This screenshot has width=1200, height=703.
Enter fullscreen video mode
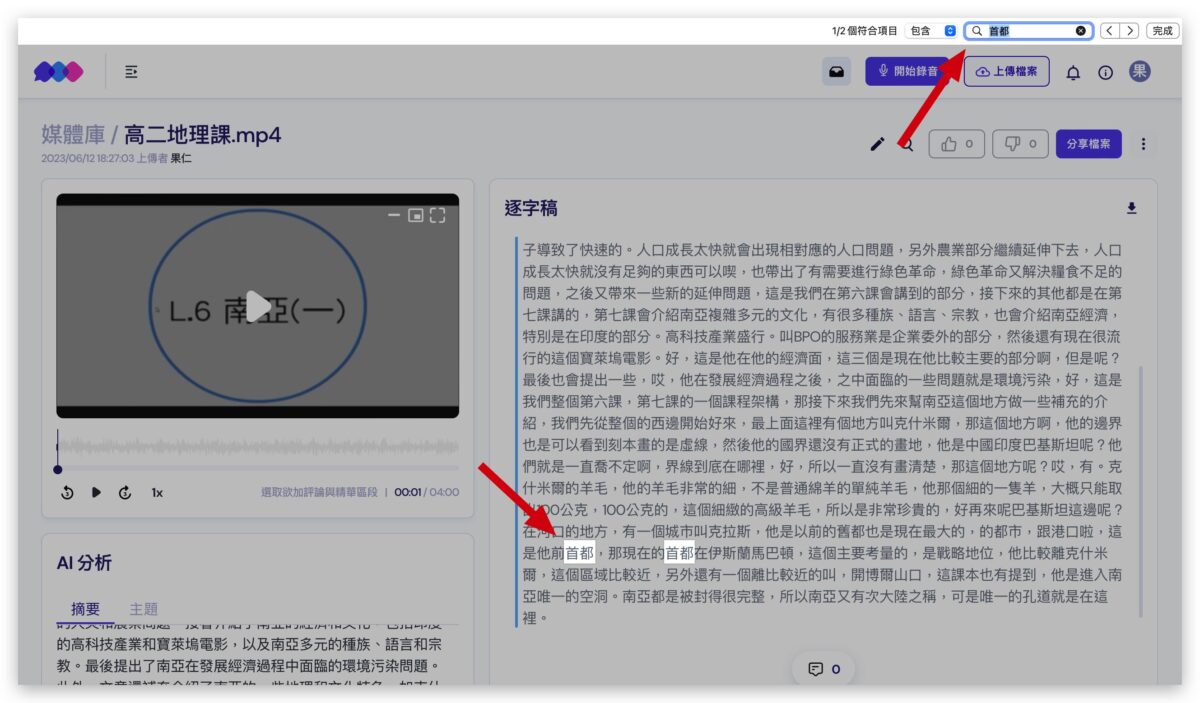(437, 215)
